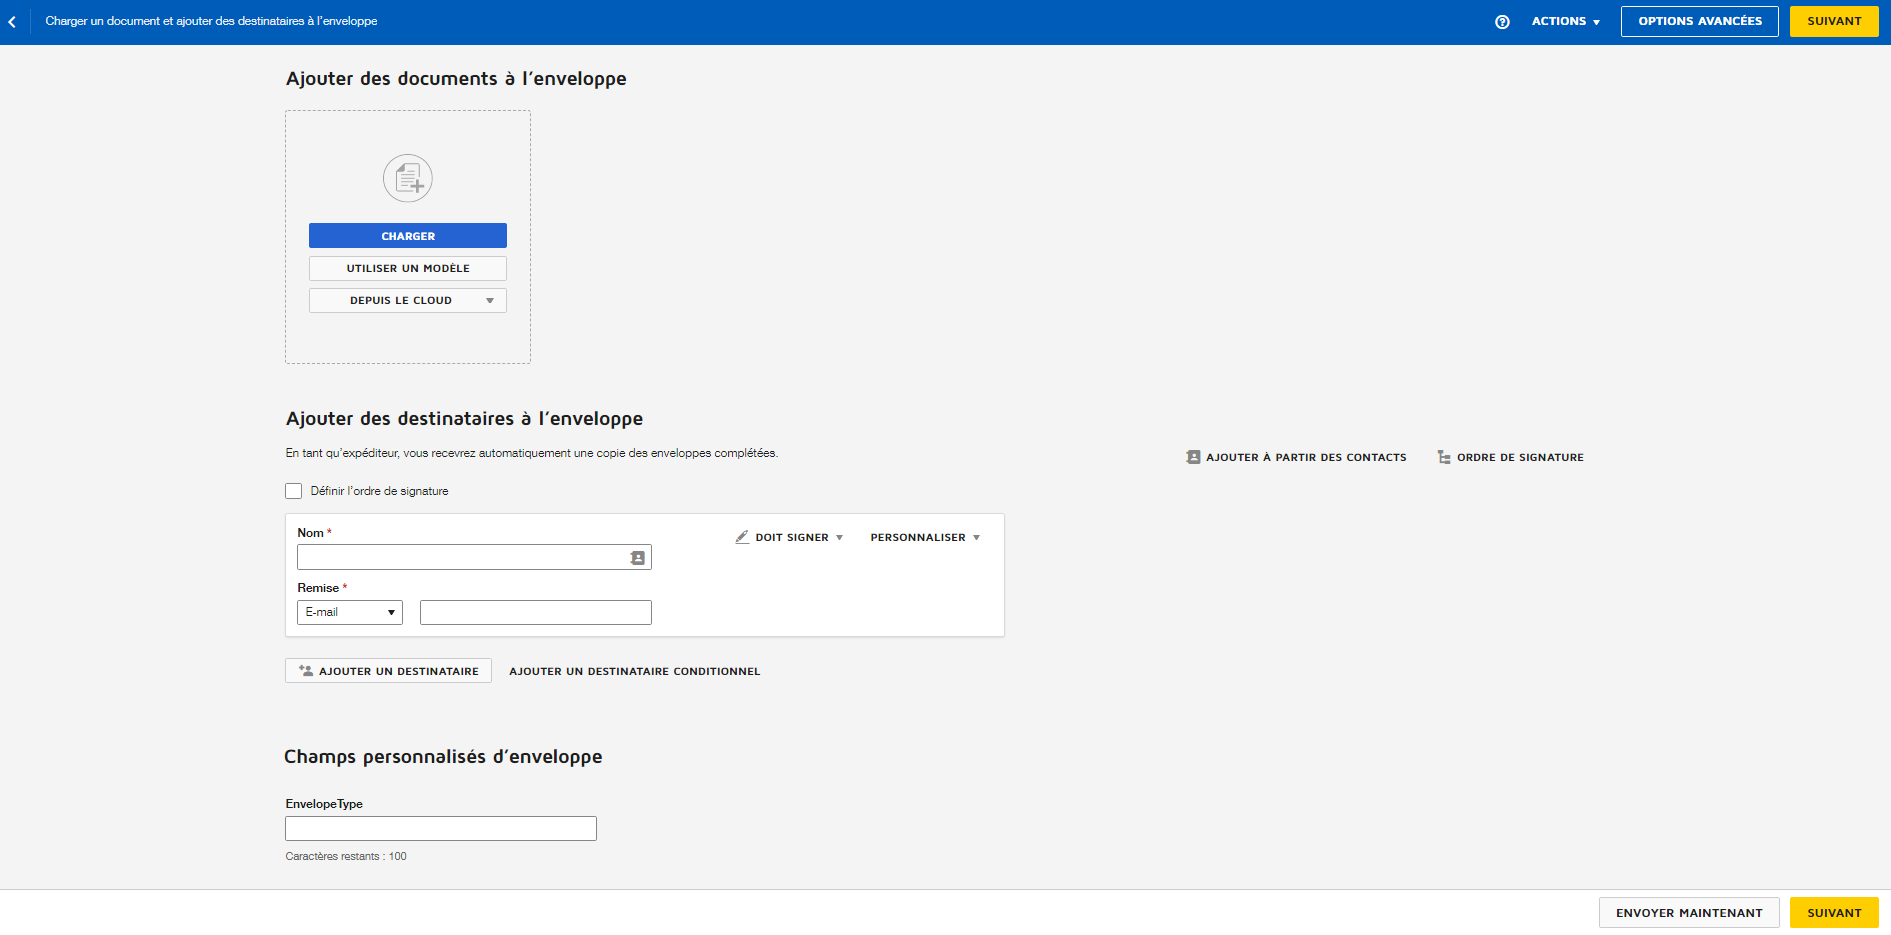Open the Actions dropdown menu
Image resolution: width=1891 pixels, height=935 pixels.
coord(1566,21)
